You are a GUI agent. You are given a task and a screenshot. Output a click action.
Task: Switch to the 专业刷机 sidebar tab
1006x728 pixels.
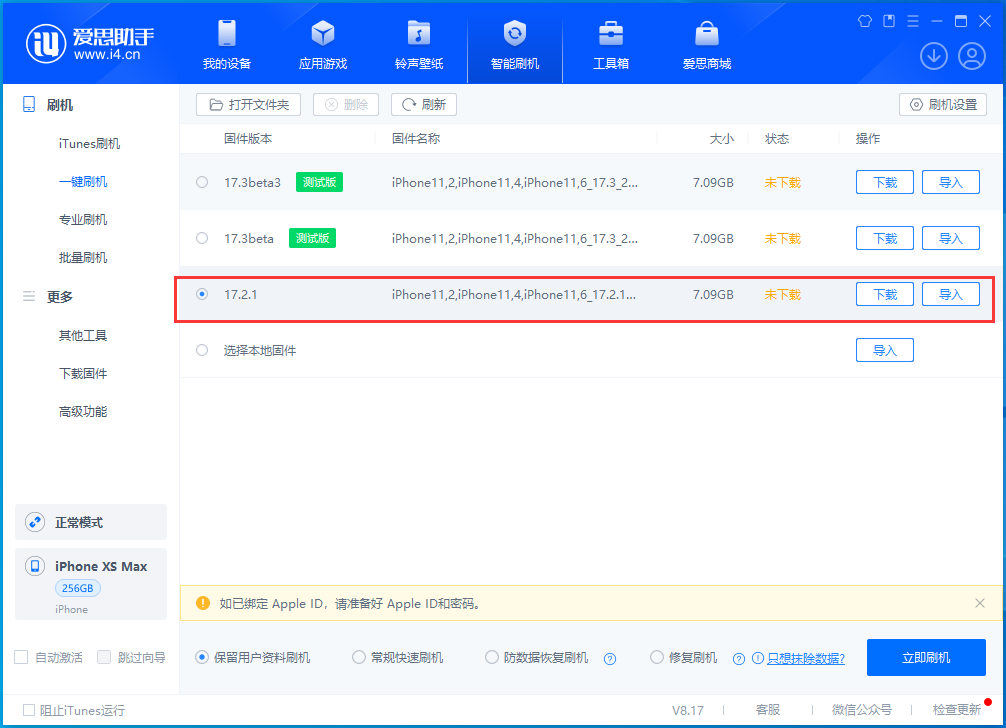coord(82,219)
